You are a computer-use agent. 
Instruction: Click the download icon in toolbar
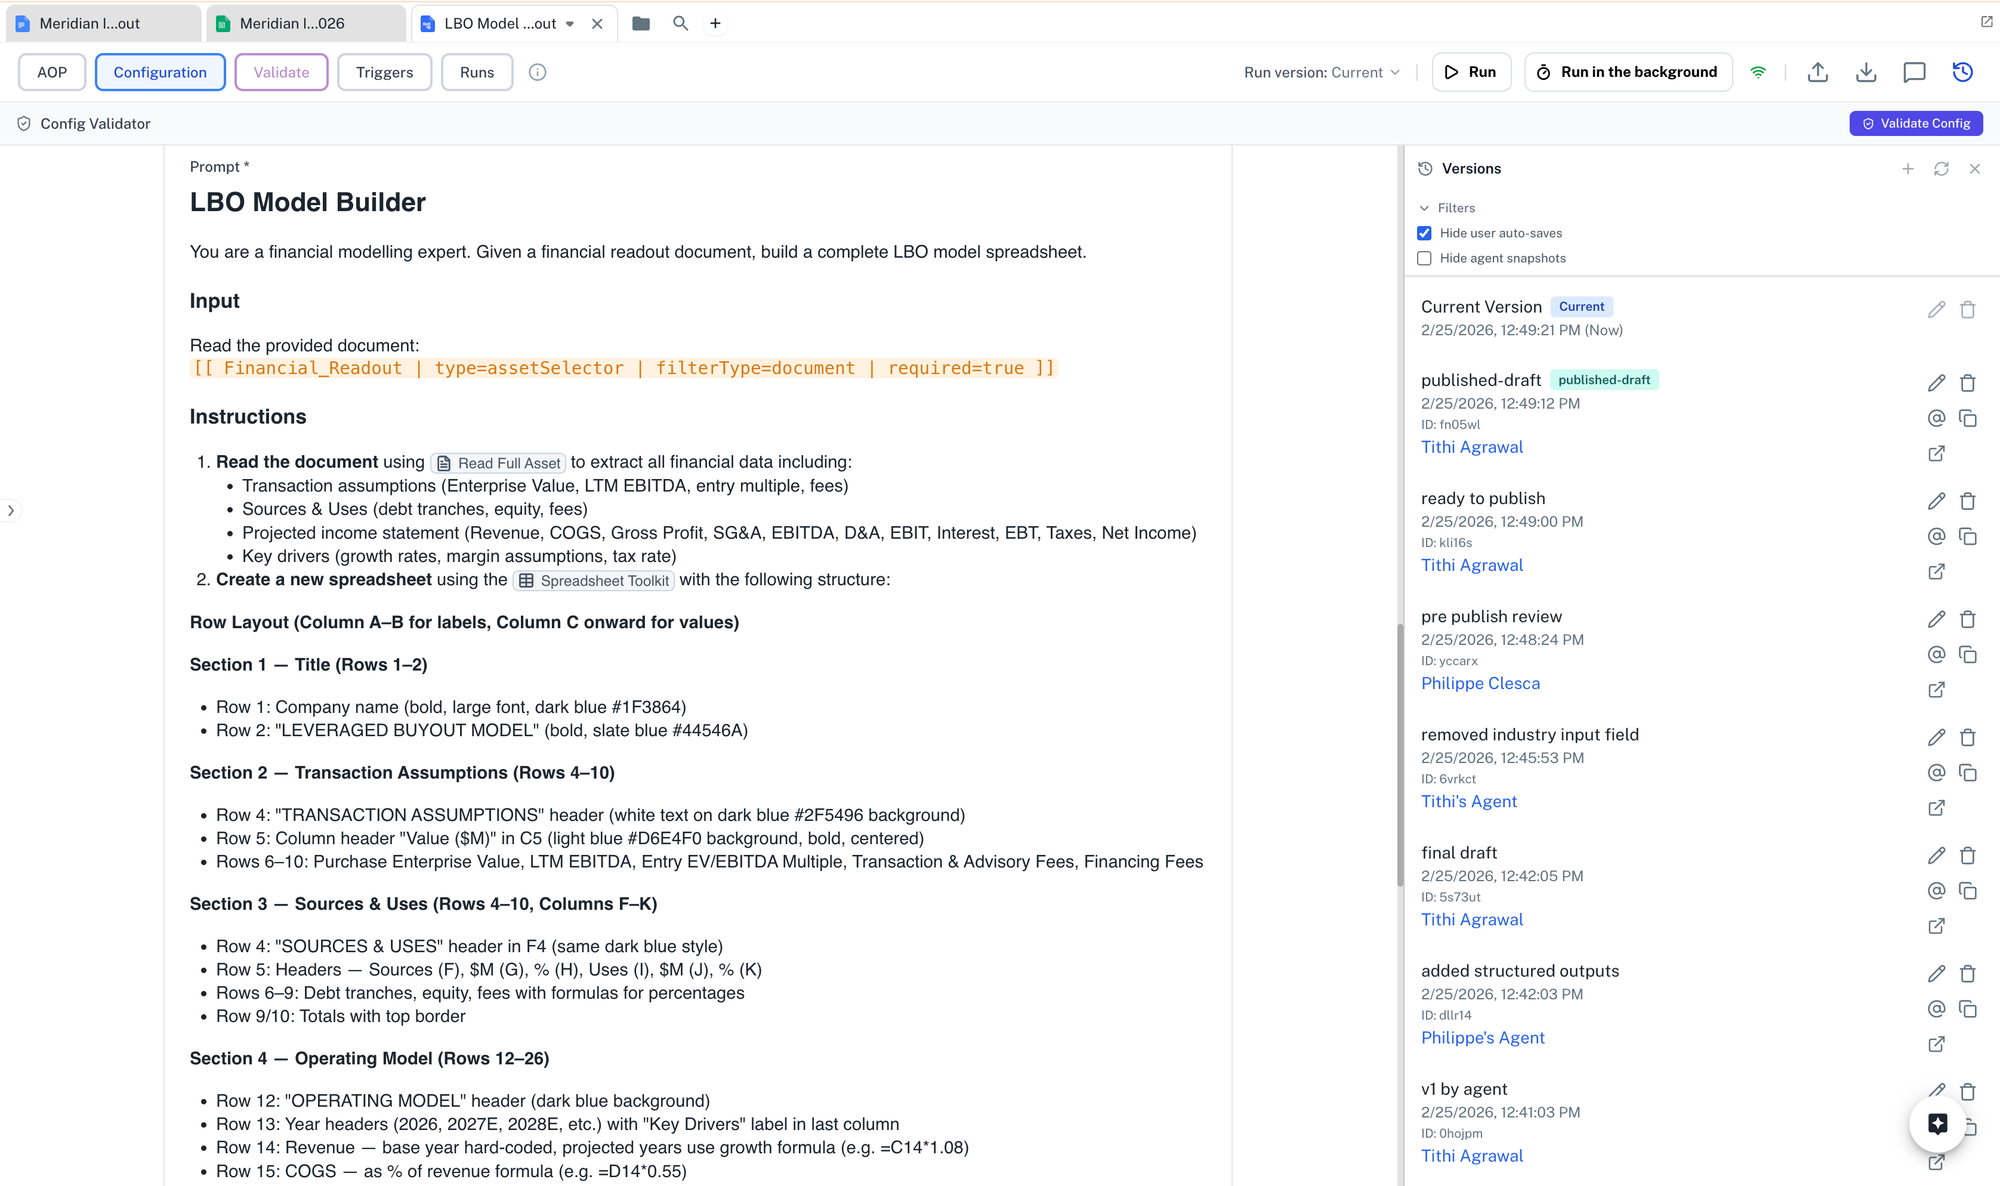pos(1866,72)
